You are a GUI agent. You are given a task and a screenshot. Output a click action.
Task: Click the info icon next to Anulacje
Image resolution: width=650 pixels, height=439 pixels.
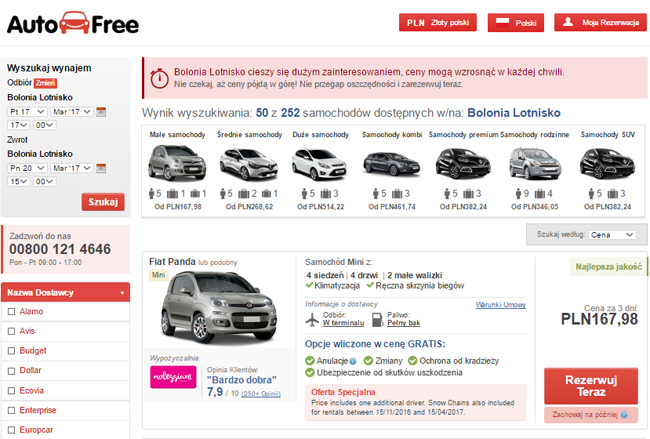(x=353, y=361)
